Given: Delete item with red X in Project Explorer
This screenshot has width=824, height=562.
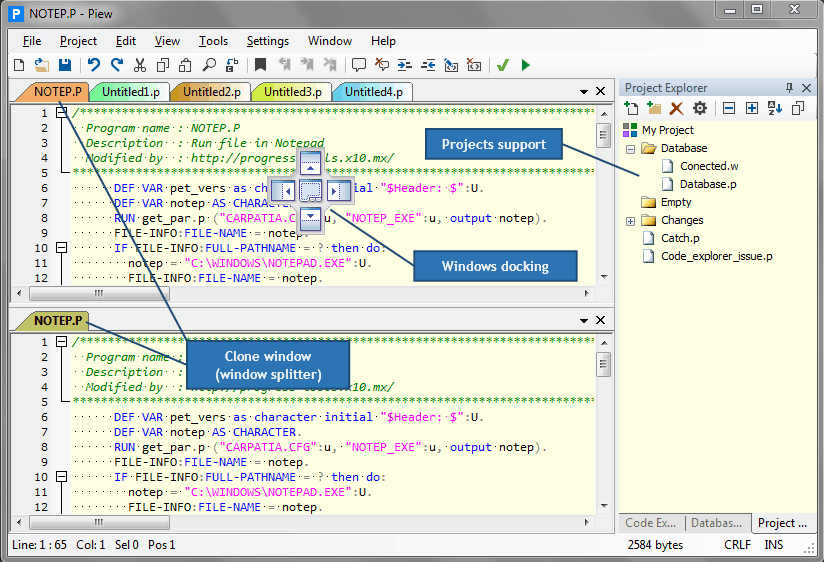Looking at the screenshot, I should click(676, 108).
